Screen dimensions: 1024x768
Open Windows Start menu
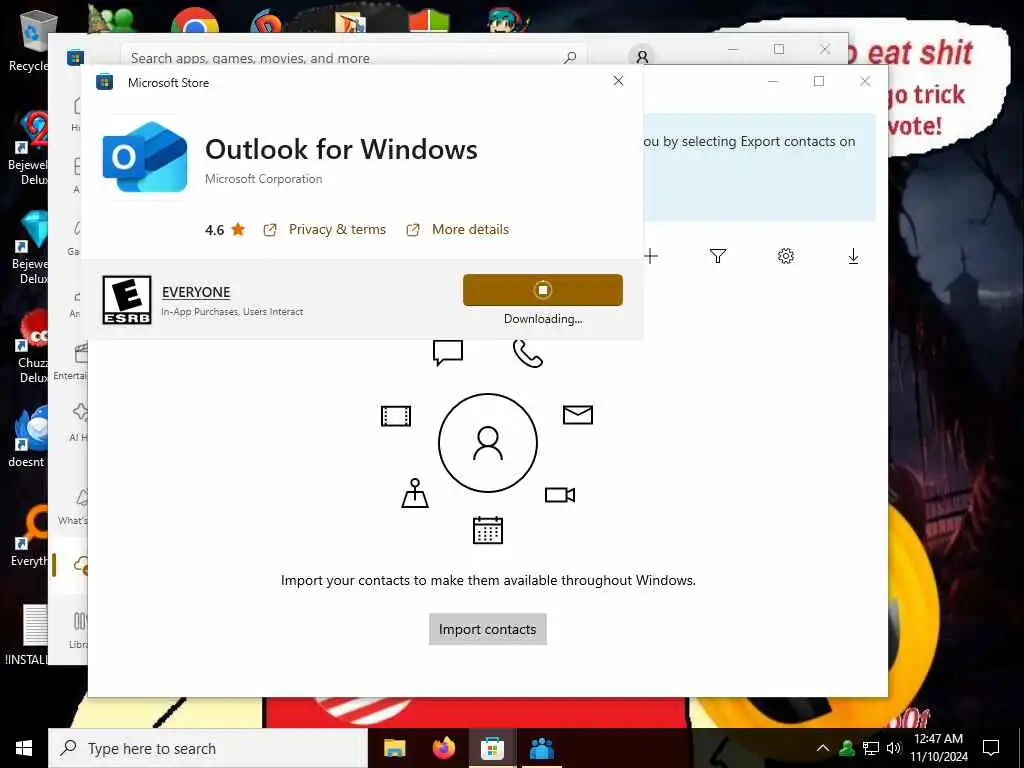pyautogui.click(x=24, y=748)
